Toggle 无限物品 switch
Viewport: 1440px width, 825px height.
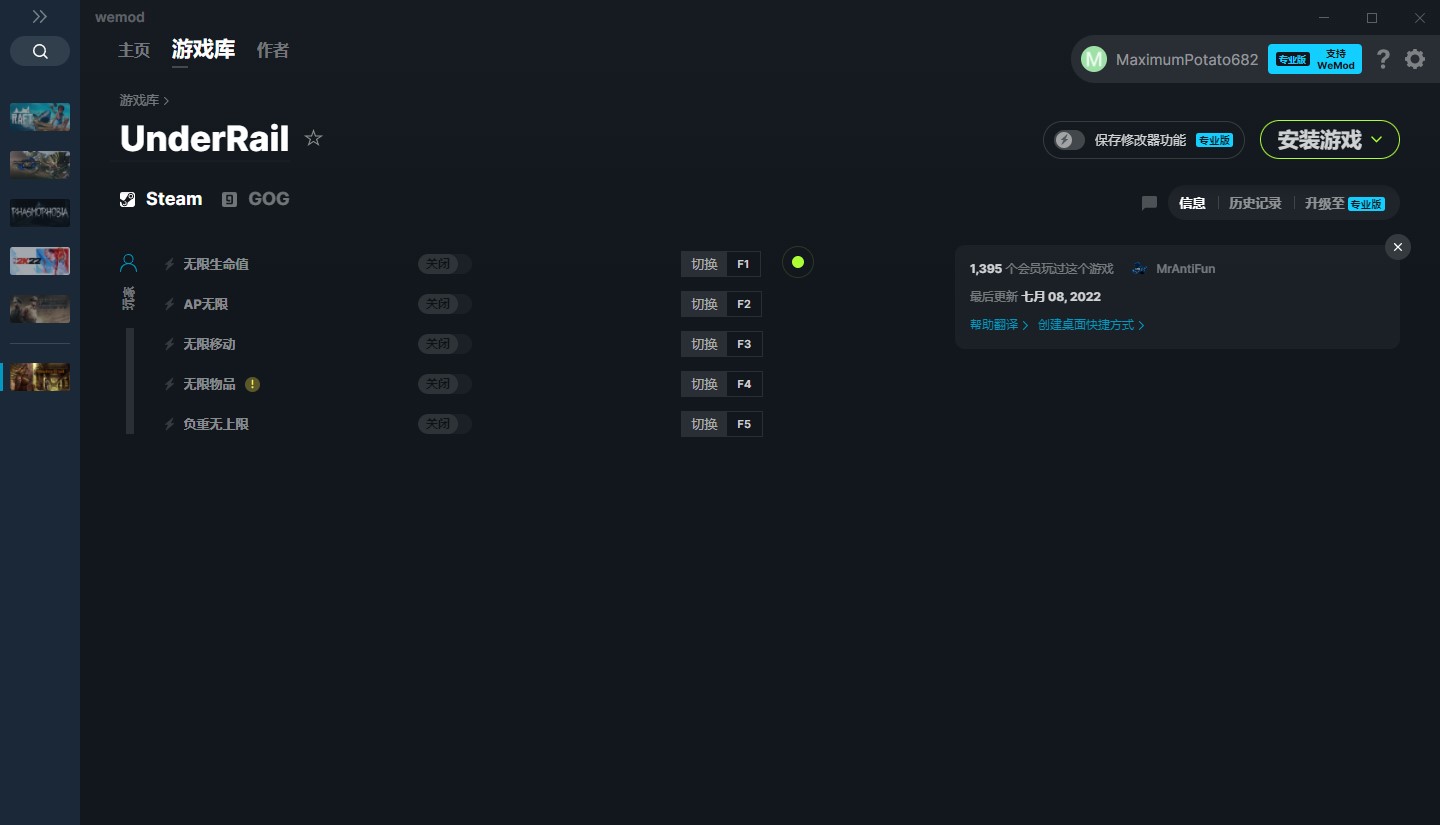tap(445, 384)
